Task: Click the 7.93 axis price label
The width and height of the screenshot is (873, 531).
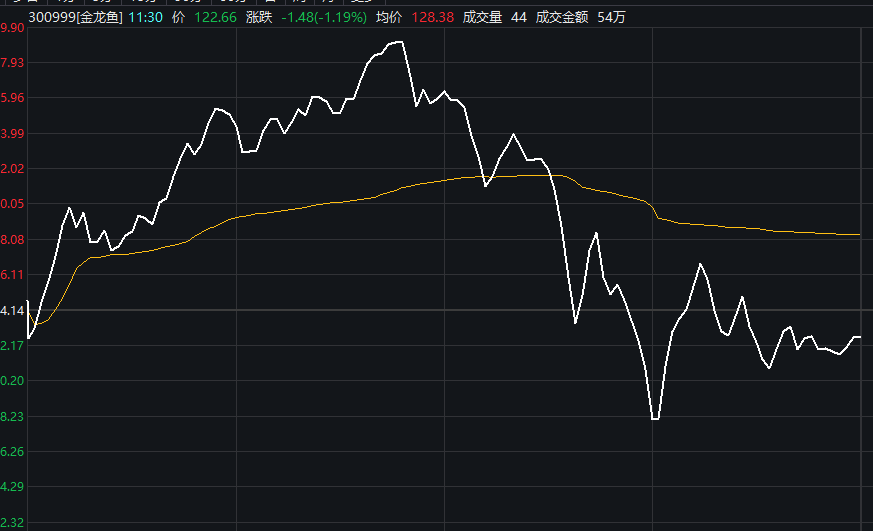Action: (12, 62)
